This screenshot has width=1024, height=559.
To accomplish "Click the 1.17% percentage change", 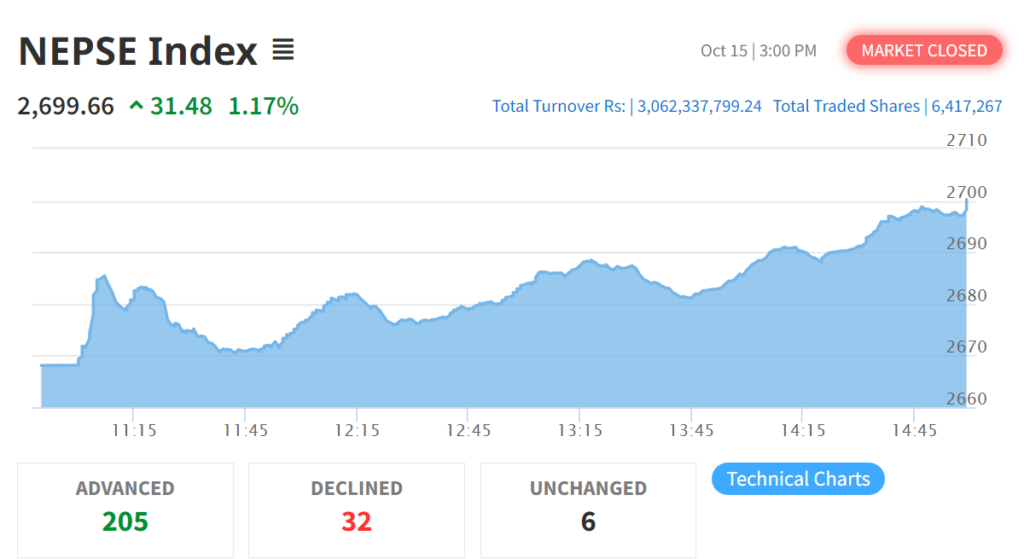I will [263, 106].
